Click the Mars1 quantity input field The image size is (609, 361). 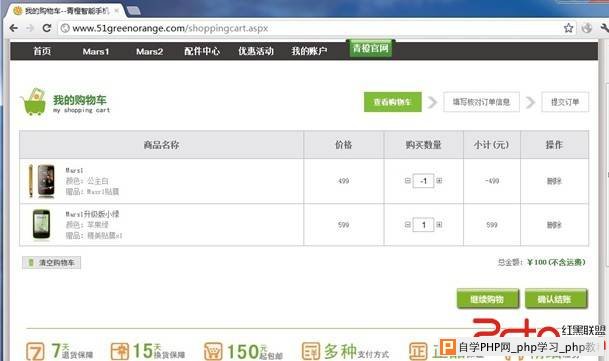coord(423,181)
